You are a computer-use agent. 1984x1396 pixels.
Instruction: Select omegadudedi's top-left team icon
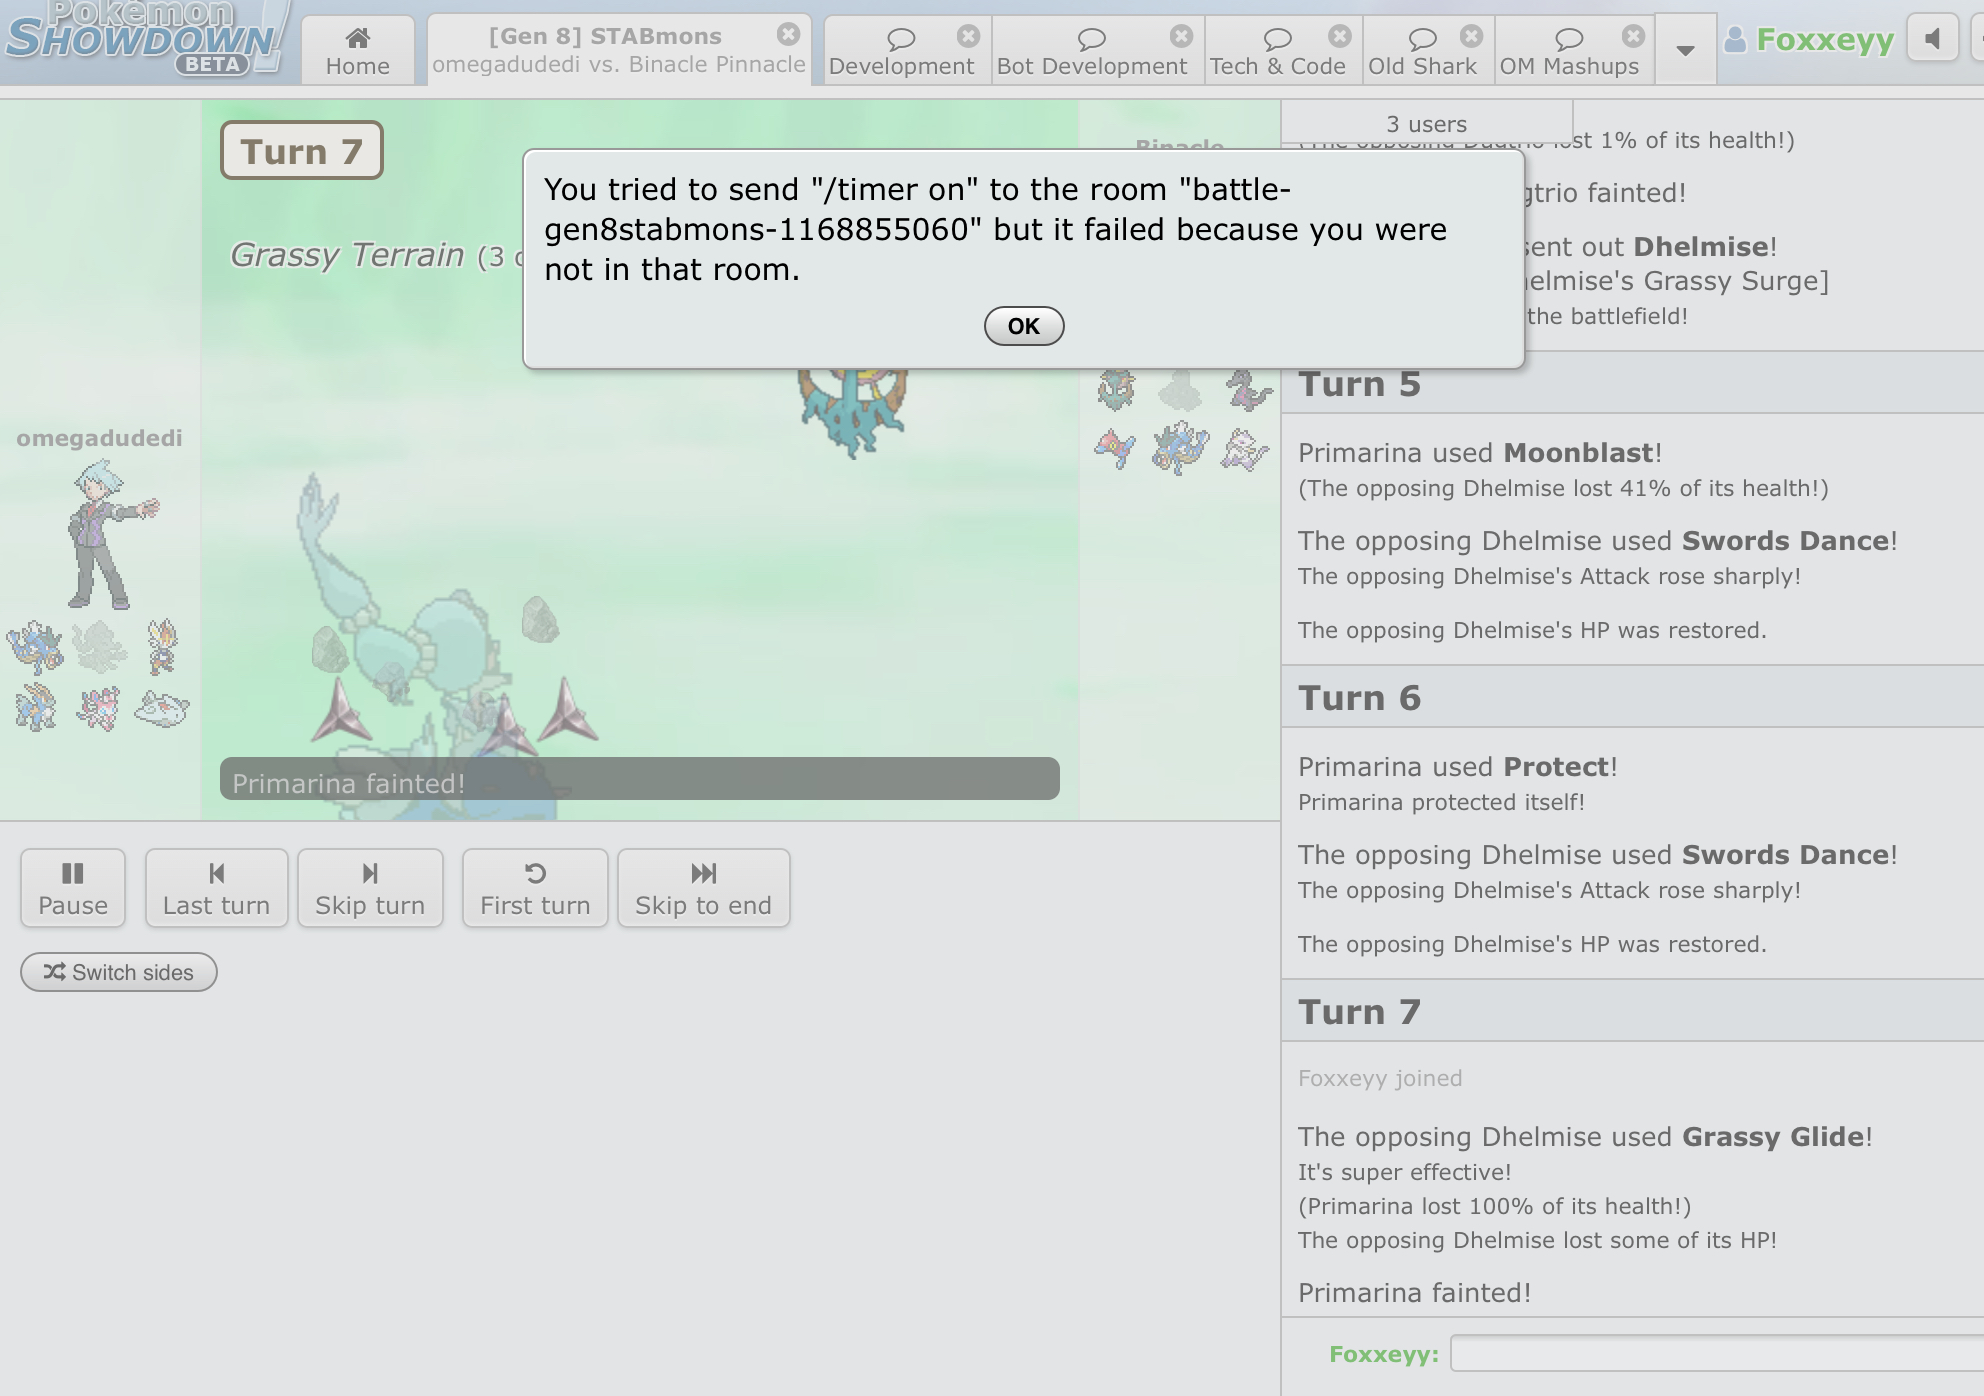[x=35, y=646]
